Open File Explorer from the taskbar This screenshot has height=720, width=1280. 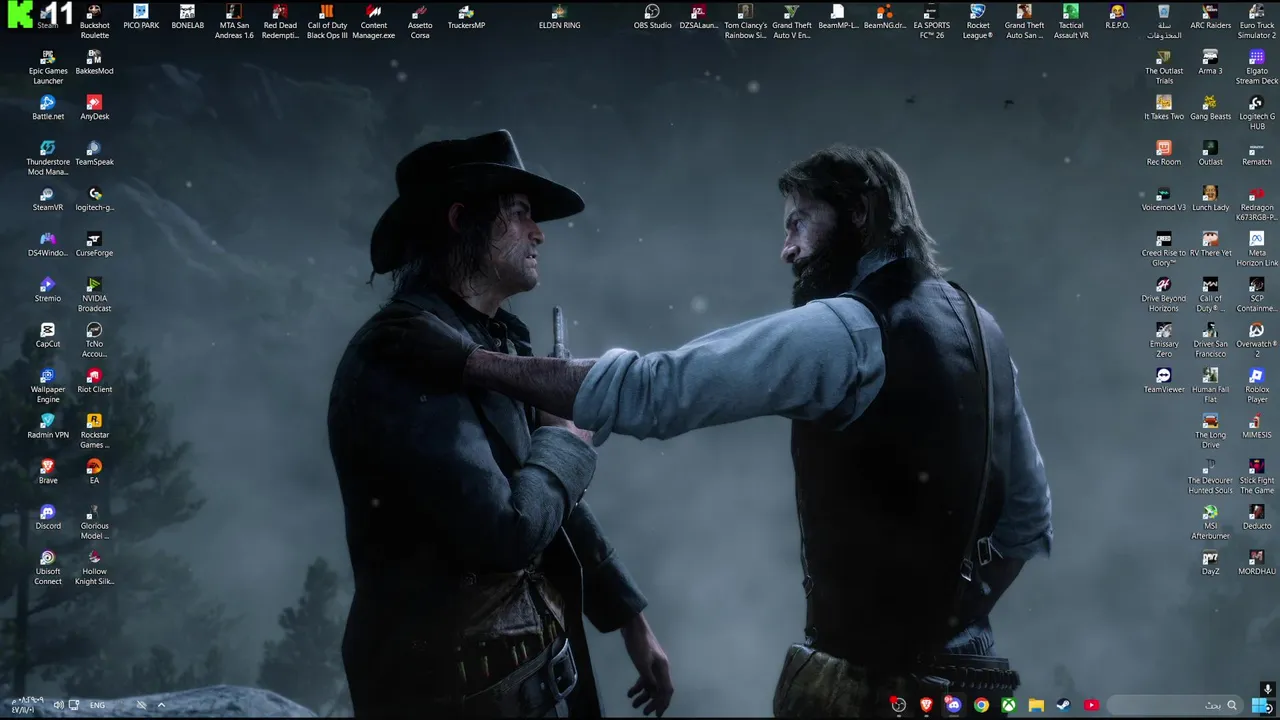(x=1036, y=705)
